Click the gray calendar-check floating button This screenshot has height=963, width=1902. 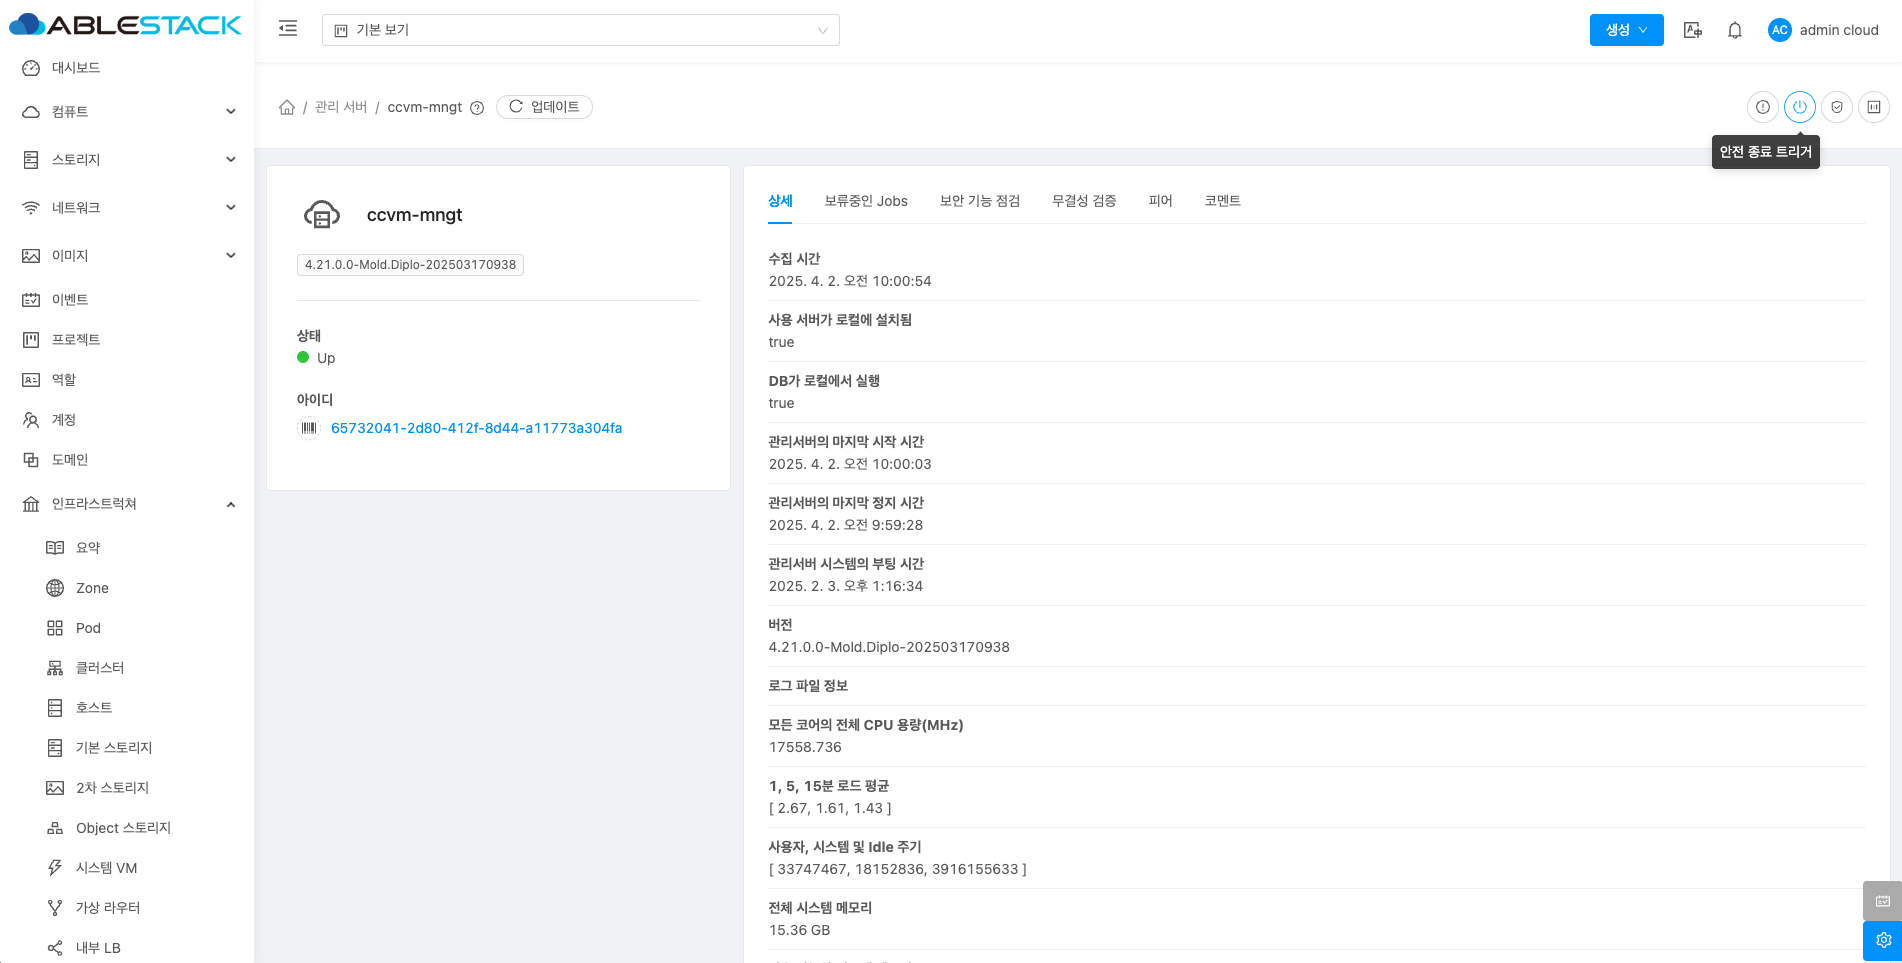click(1882, 901)
